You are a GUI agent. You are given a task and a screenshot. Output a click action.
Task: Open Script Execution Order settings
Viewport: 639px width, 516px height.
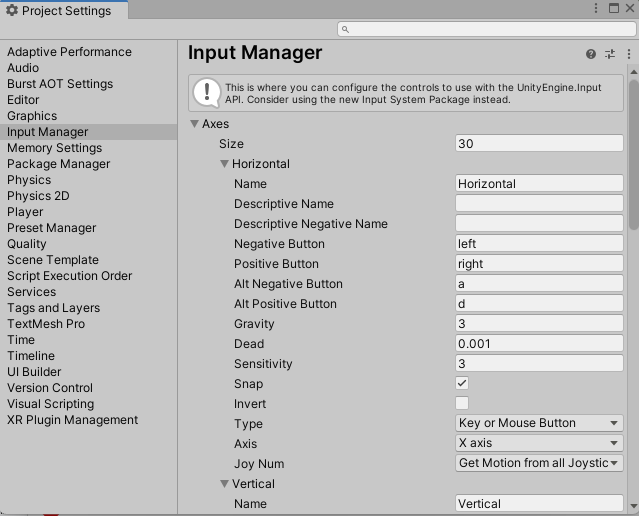[x=69, y=276]
